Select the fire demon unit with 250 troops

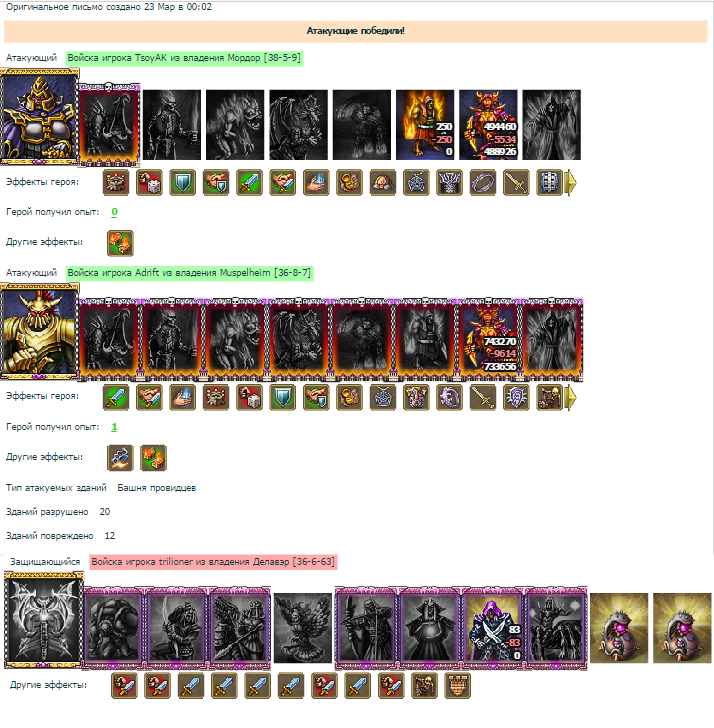tap(425, 125)
